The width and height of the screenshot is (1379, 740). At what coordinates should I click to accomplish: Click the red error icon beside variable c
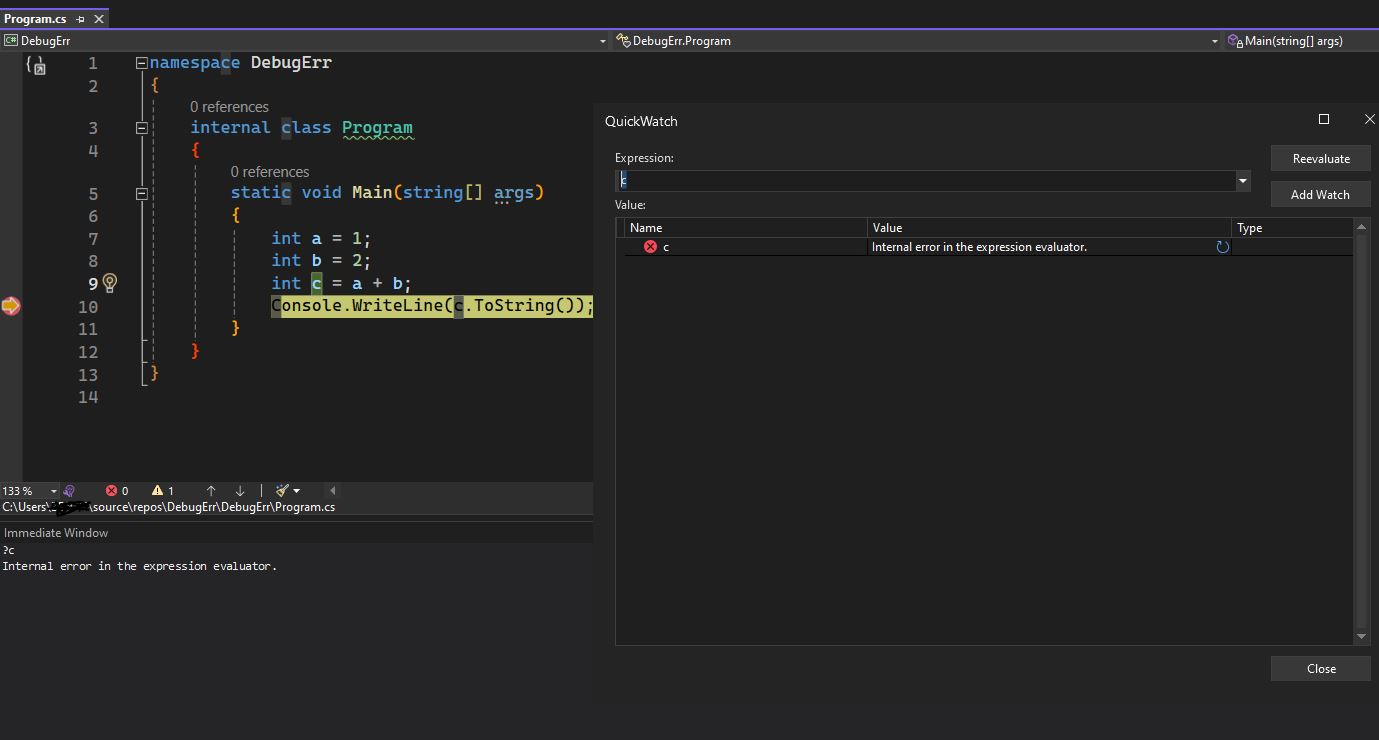pos(650,247)
